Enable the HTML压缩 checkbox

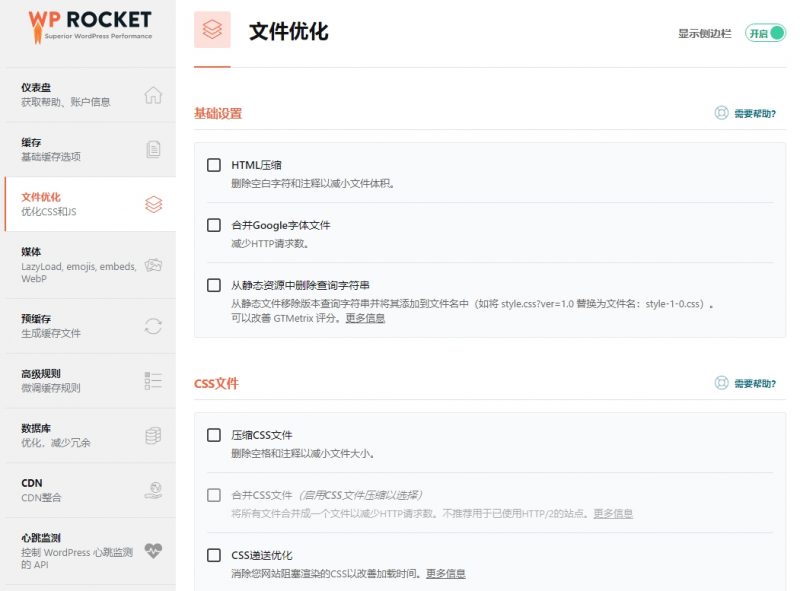[x=214, y=164]
